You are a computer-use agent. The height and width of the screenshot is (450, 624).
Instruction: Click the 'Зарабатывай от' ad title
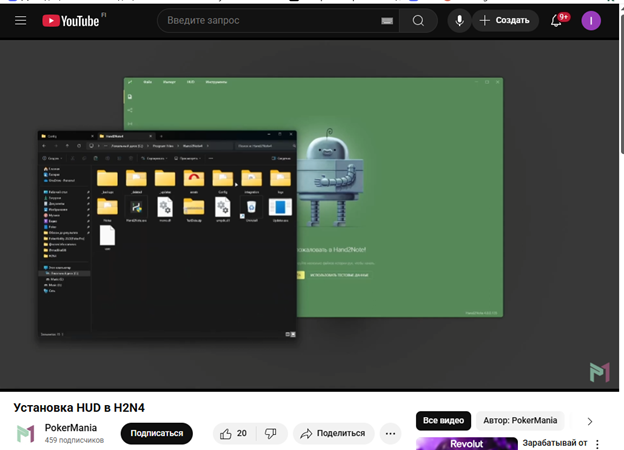click(555, 443)
